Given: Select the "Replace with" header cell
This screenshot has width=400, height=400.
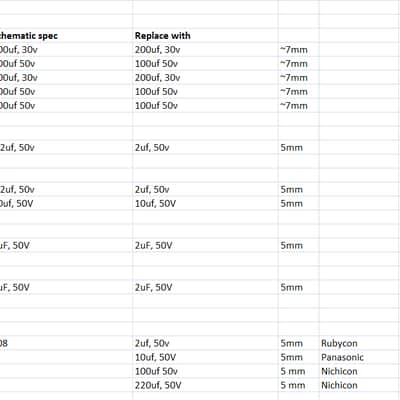Looking at the screenshot, I should (x=205, y=35).
